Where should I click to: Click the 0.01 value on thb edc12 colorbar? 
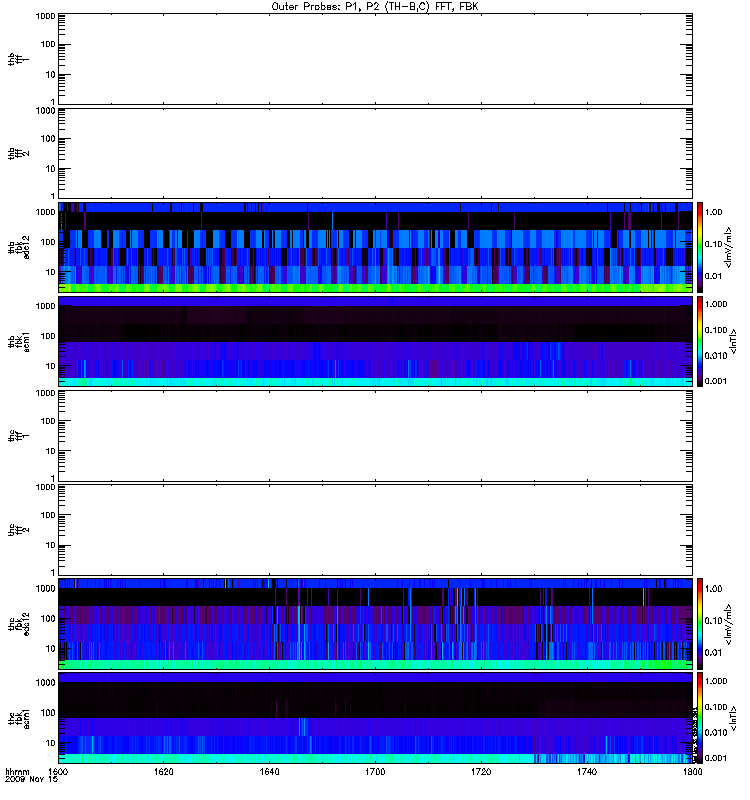[713, 276]
